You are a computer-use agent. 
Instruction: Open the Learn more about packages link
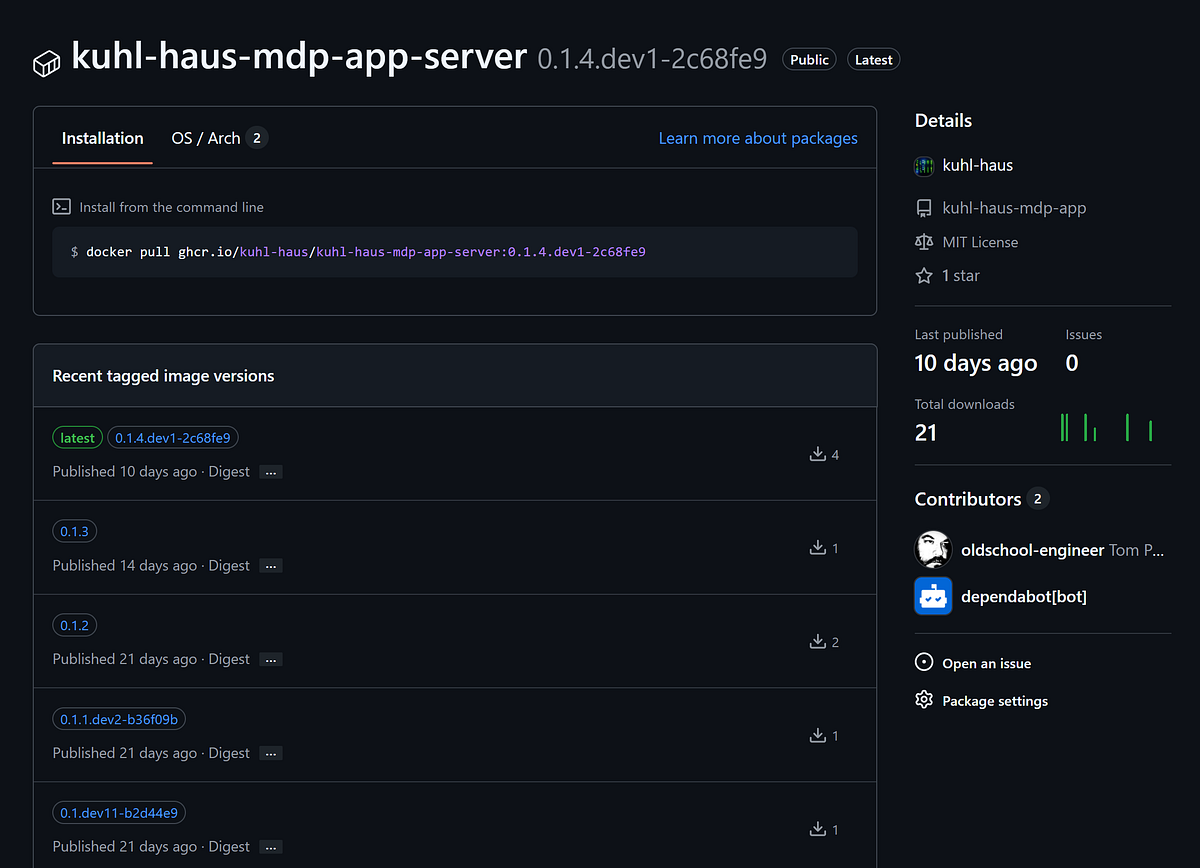click(x=757, y=138)
